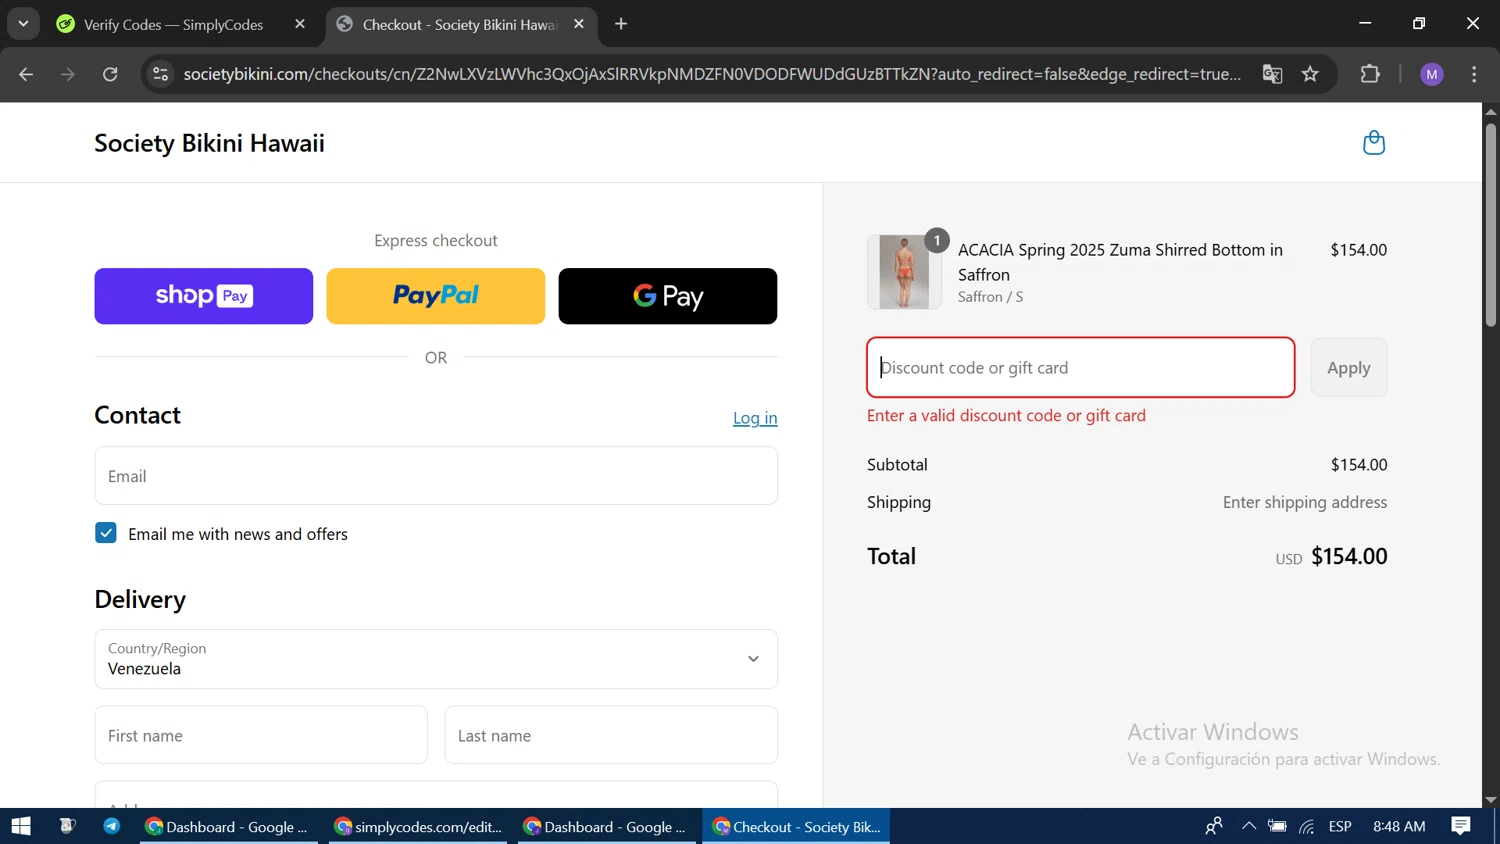
Task: Open the site information icon in address bar
Action: click(x=160, y=74)
